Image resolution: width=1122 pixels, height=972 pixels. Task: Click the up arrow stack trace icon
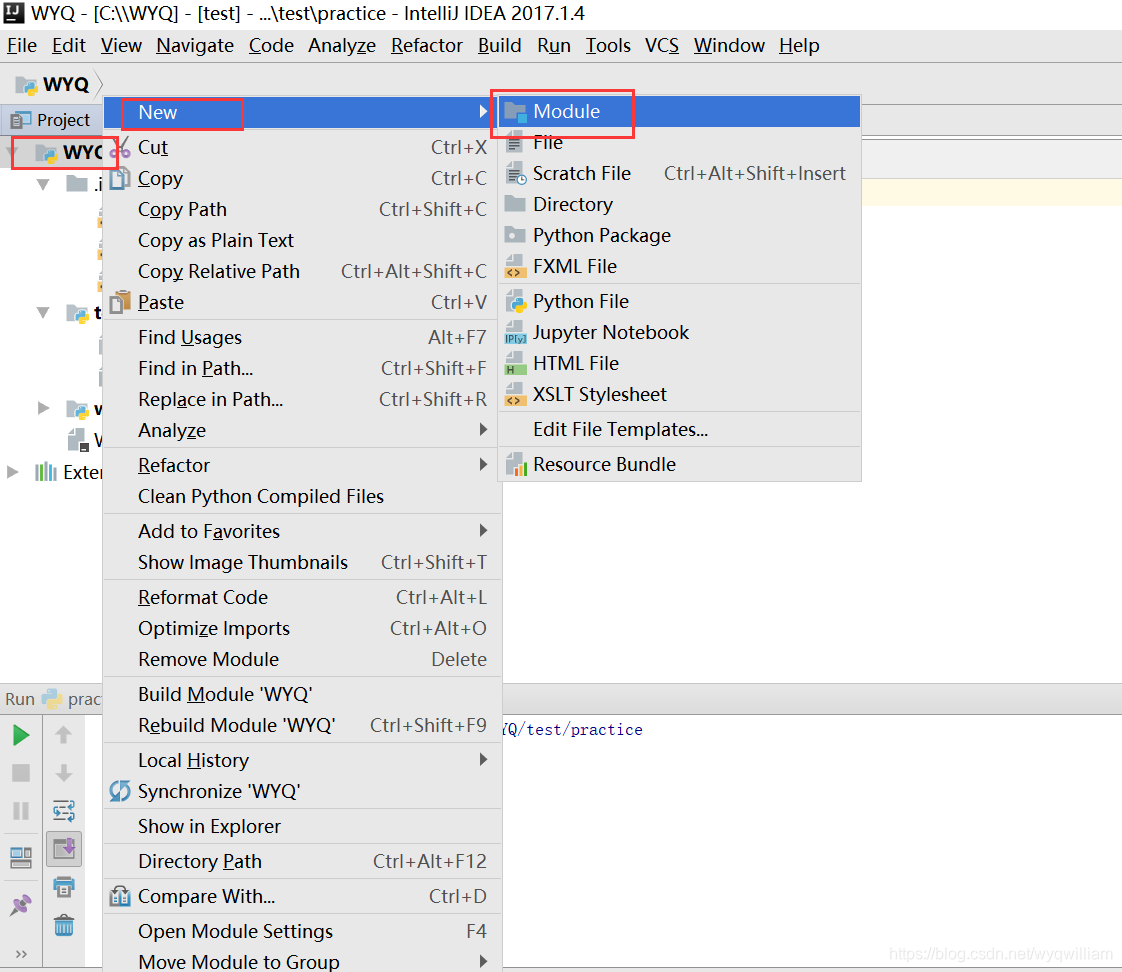pyautogui.click(x=64, y=734)
